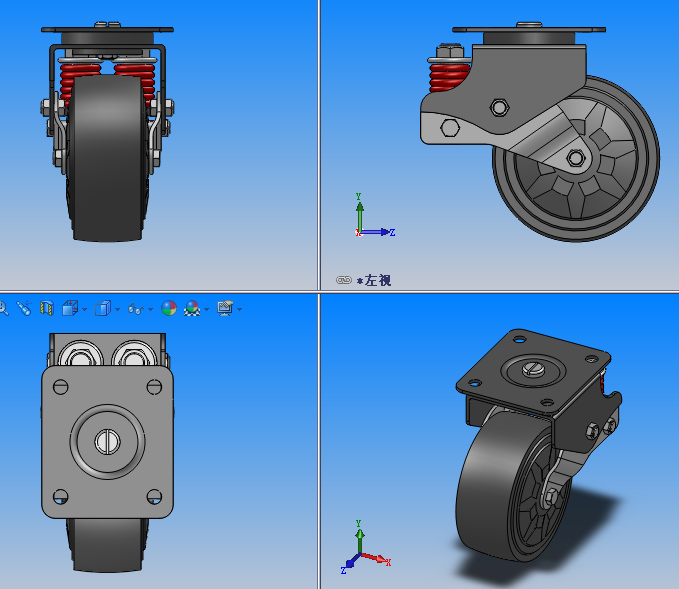Click the View Orientation cube icon

70,308
